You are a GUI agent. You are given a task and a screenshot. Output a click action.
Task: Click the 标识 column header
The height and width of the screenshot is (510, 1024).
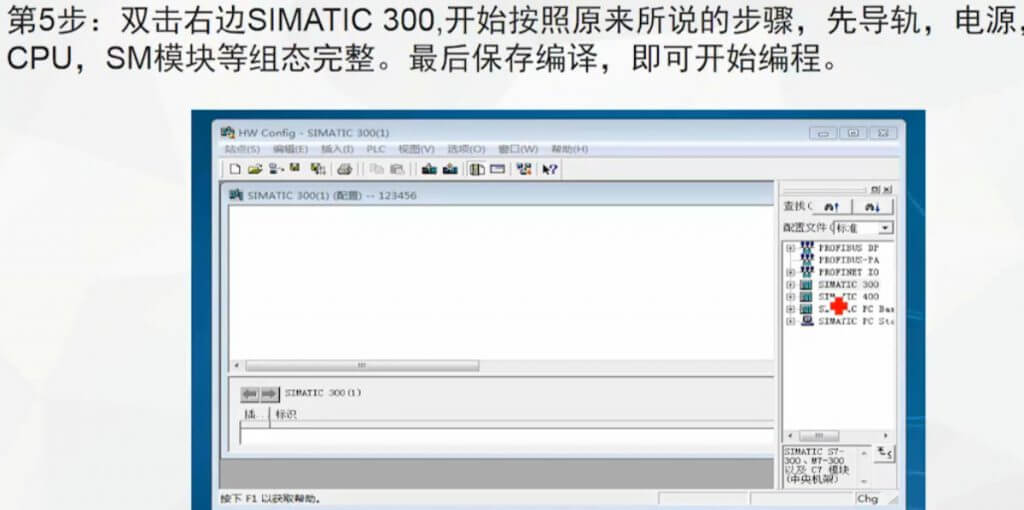285,415
